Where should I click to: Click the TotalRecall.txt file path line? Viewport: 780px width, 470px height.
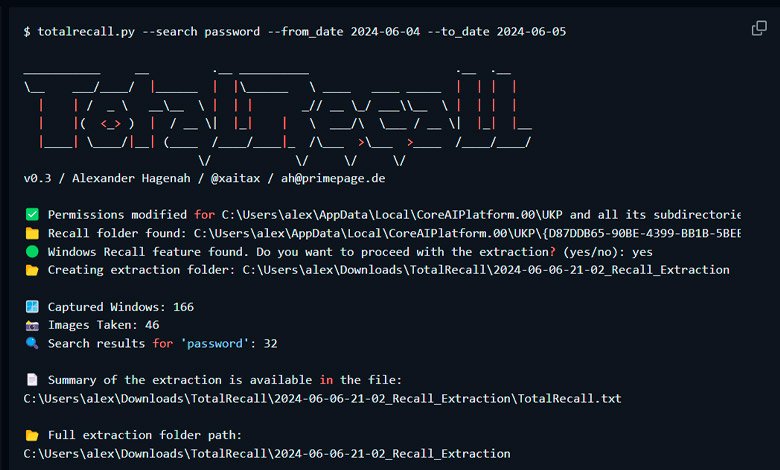point(321,398)
